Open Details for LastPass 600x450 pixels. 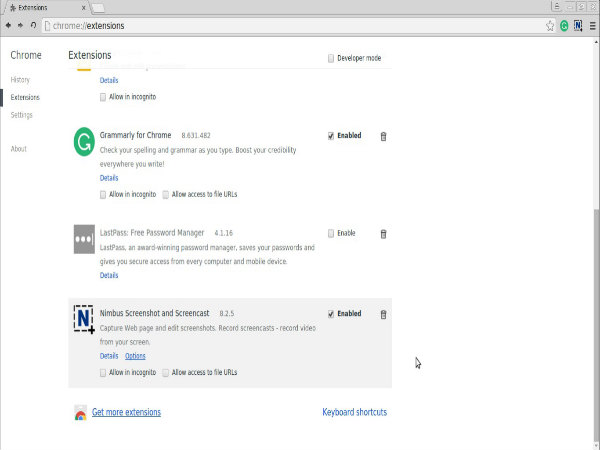109,275
